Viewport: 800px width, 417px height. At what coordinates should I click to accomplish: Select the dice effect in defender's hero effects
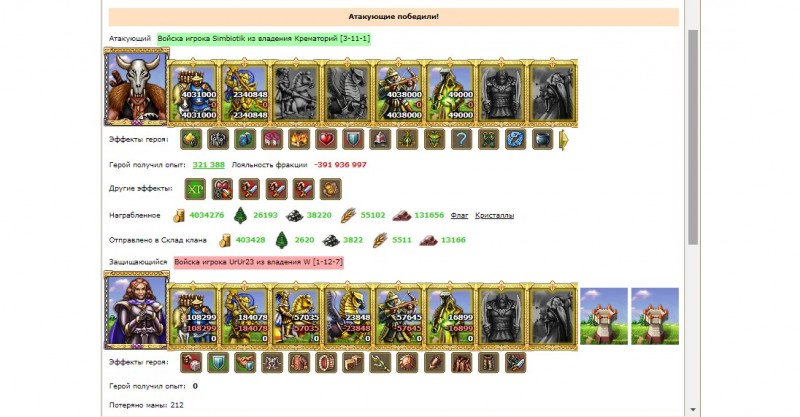(x=191, y=362)
